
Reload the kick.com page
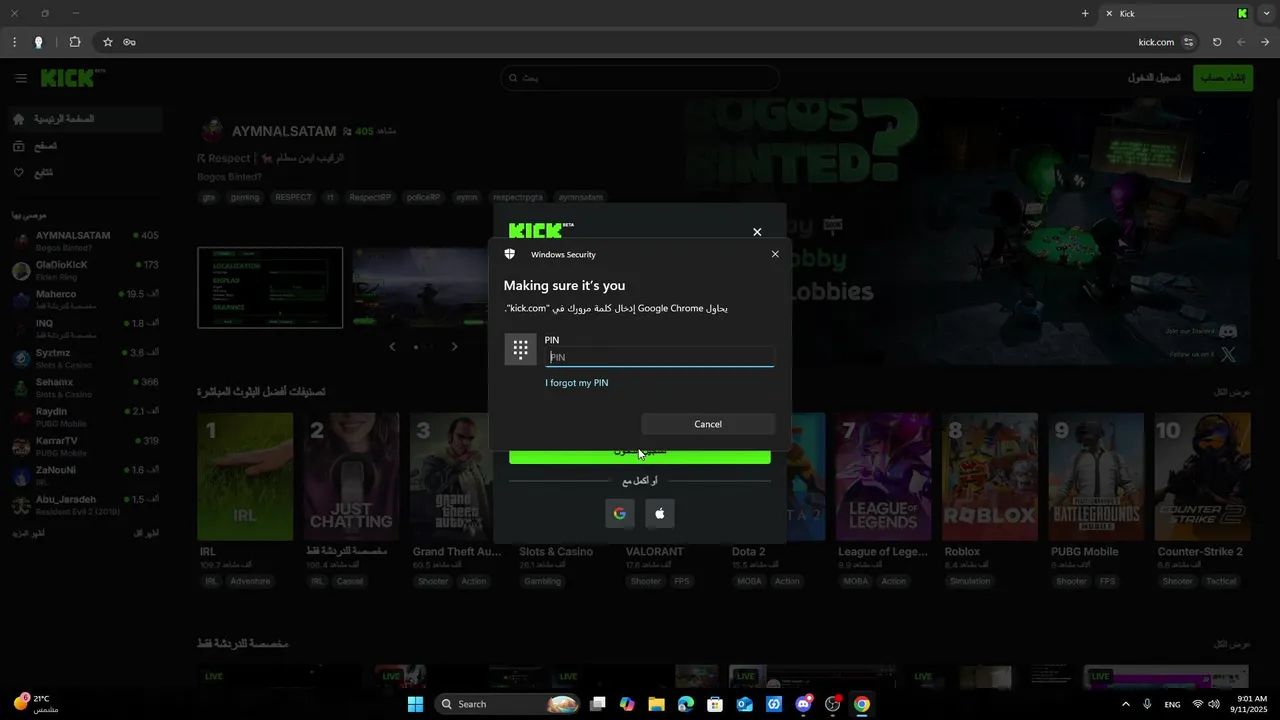(1217, 42)
